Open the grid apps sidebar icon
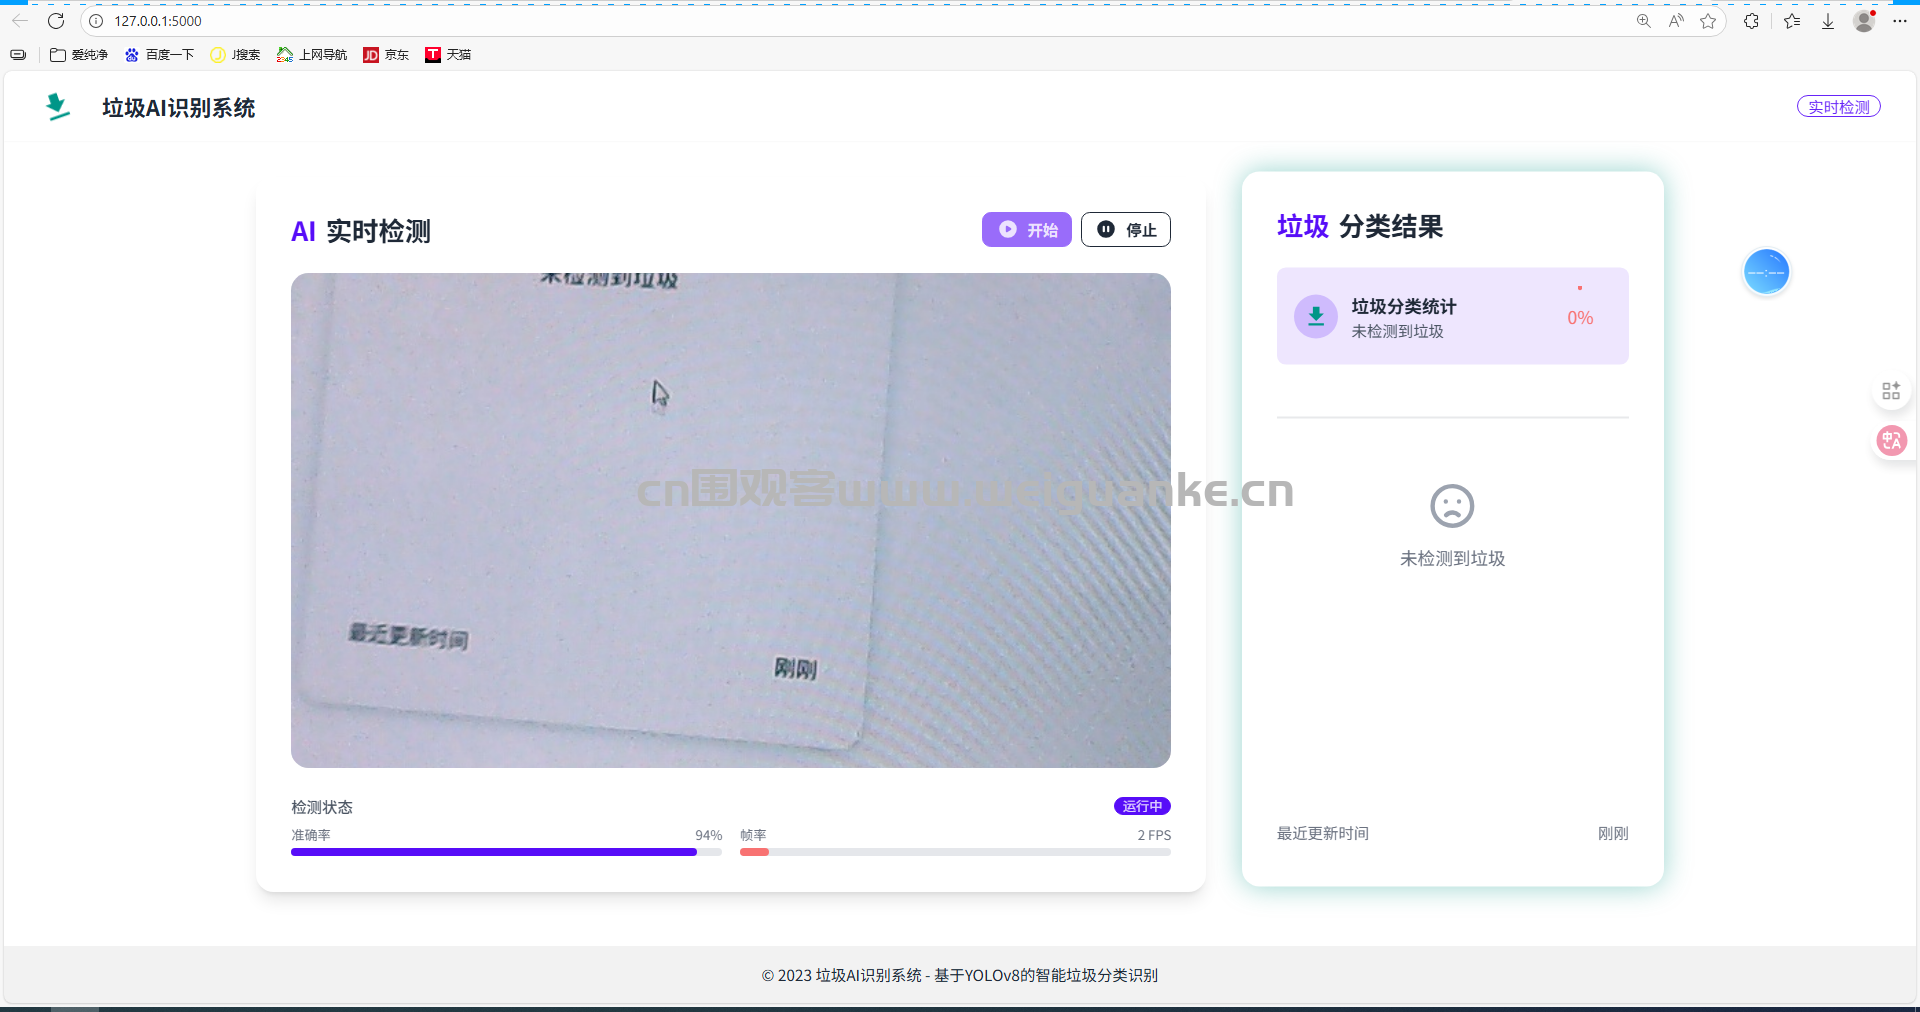The image size is (1920, 1012). pyautogui.click(x=1891, y=391)
